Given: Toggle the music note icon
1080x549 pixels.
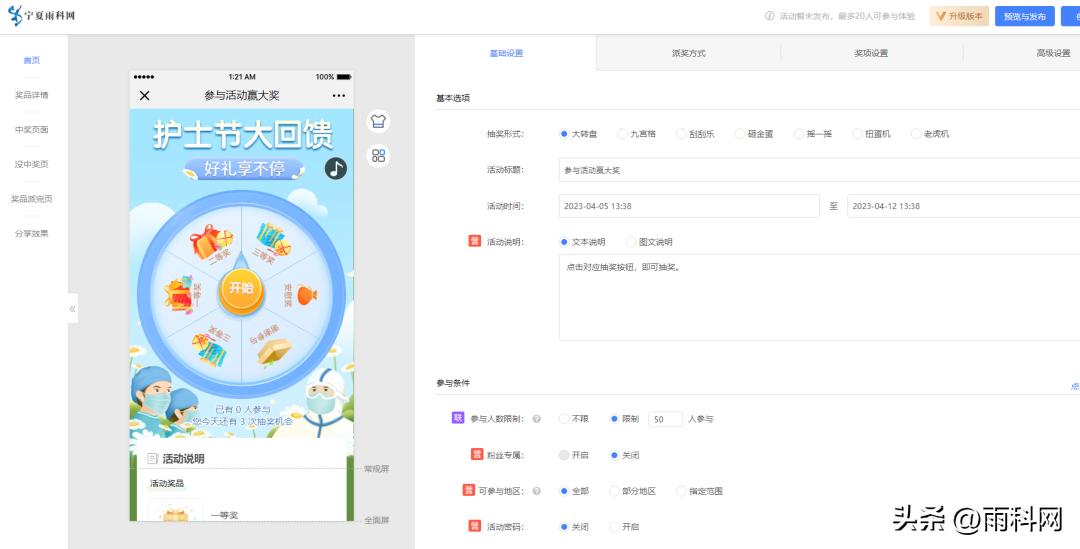Looking at the screenshot, I should [335, 168].
